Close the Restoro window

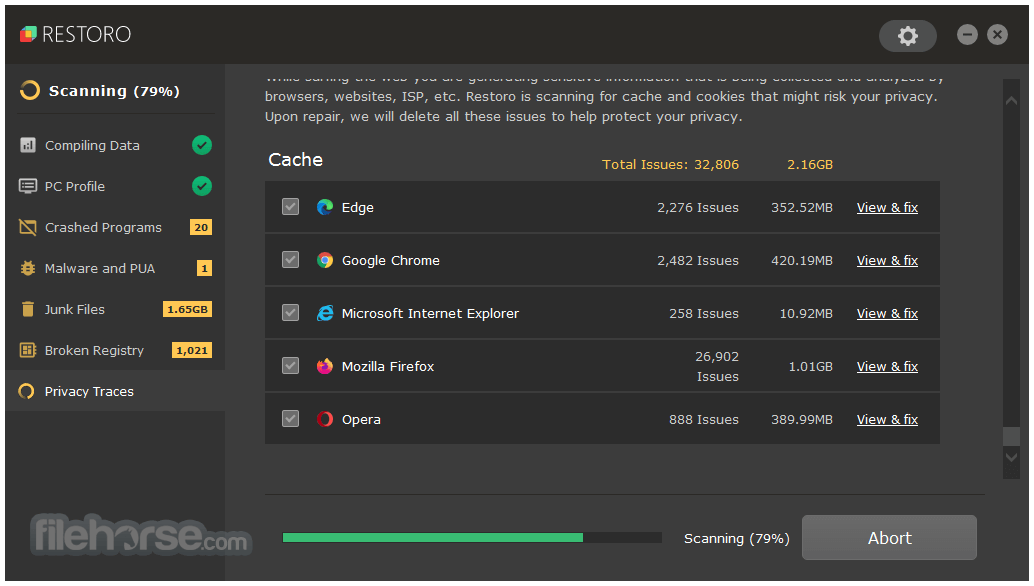point(997,34)
